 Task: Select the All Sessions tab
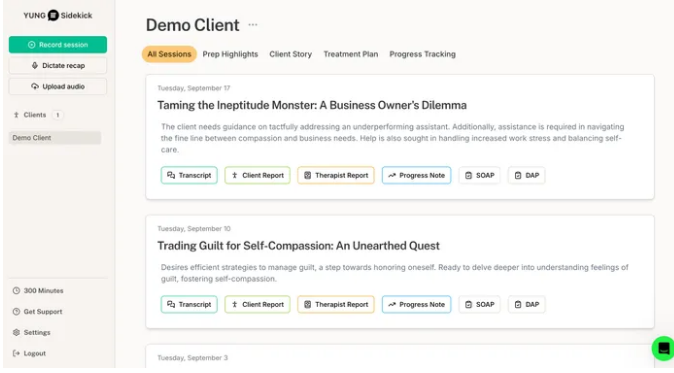(x=169, y=54)
